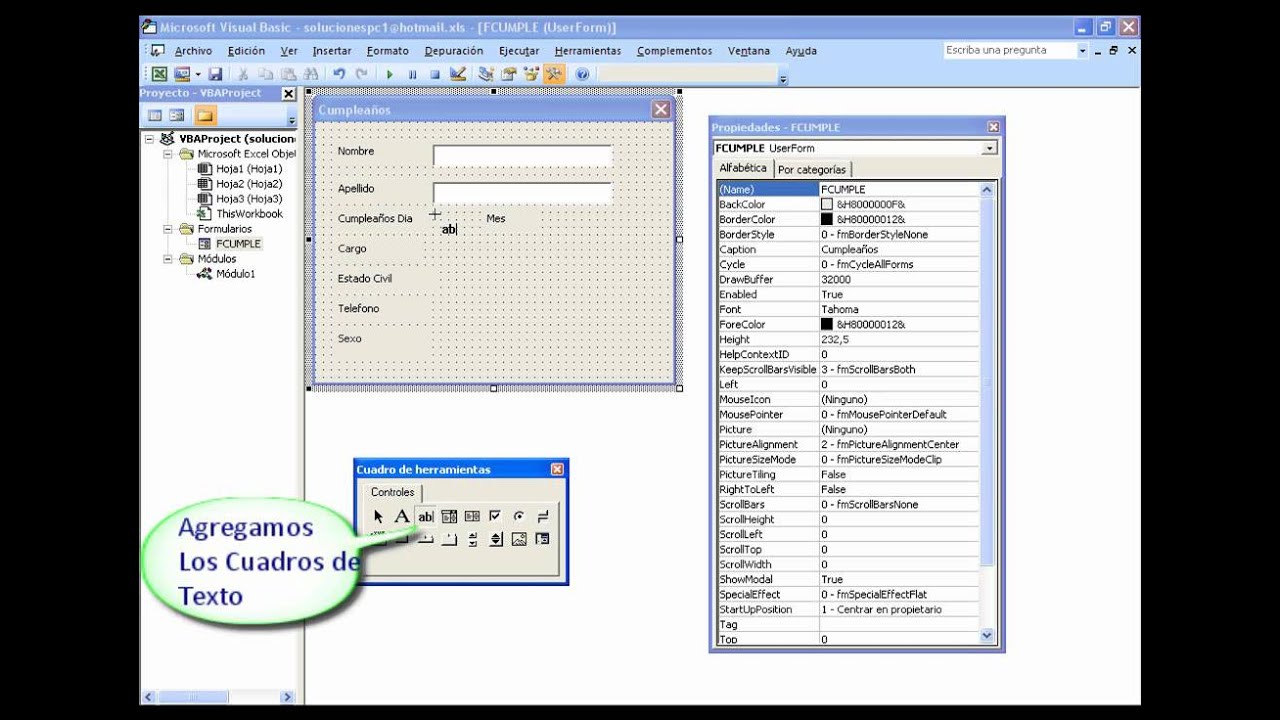Click the Pause (break) toolbar icon
1280x720 pixels.
[412, 74]
